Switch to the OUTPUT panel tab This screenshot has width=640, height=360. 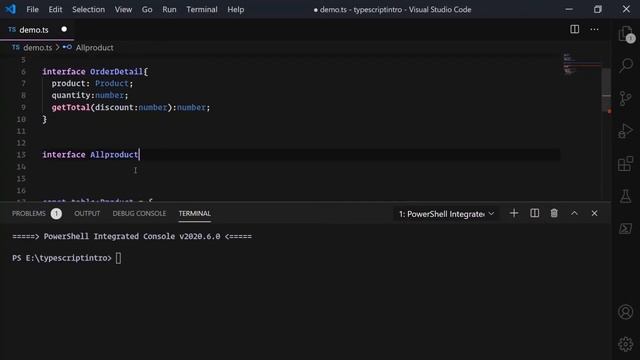tap(87, 213)
